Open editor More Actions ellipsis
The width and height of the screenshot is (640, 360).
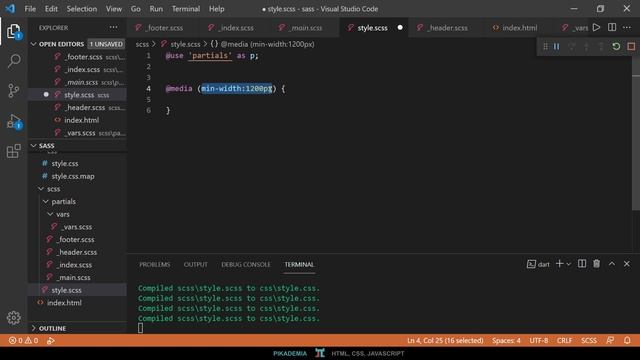[627, 27]
